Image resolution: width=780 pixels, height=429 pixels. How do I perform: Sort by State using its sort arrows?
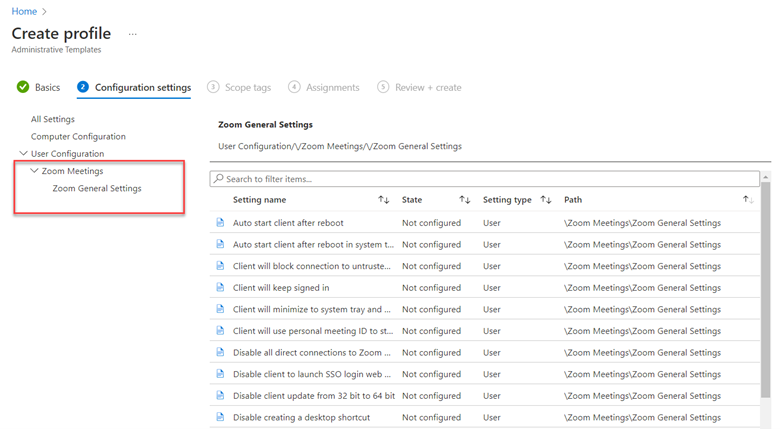[x=465, y=200]
